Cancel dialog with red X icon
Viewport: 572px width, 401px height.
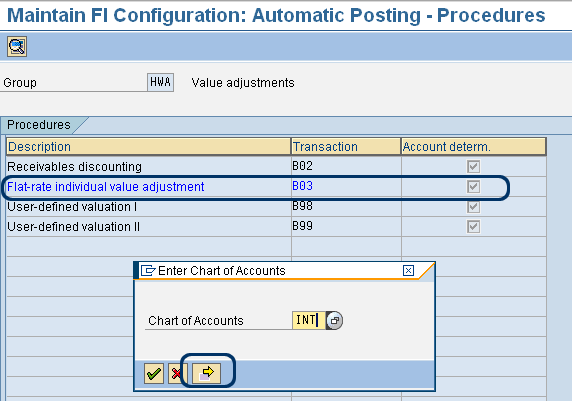point(177,373)
